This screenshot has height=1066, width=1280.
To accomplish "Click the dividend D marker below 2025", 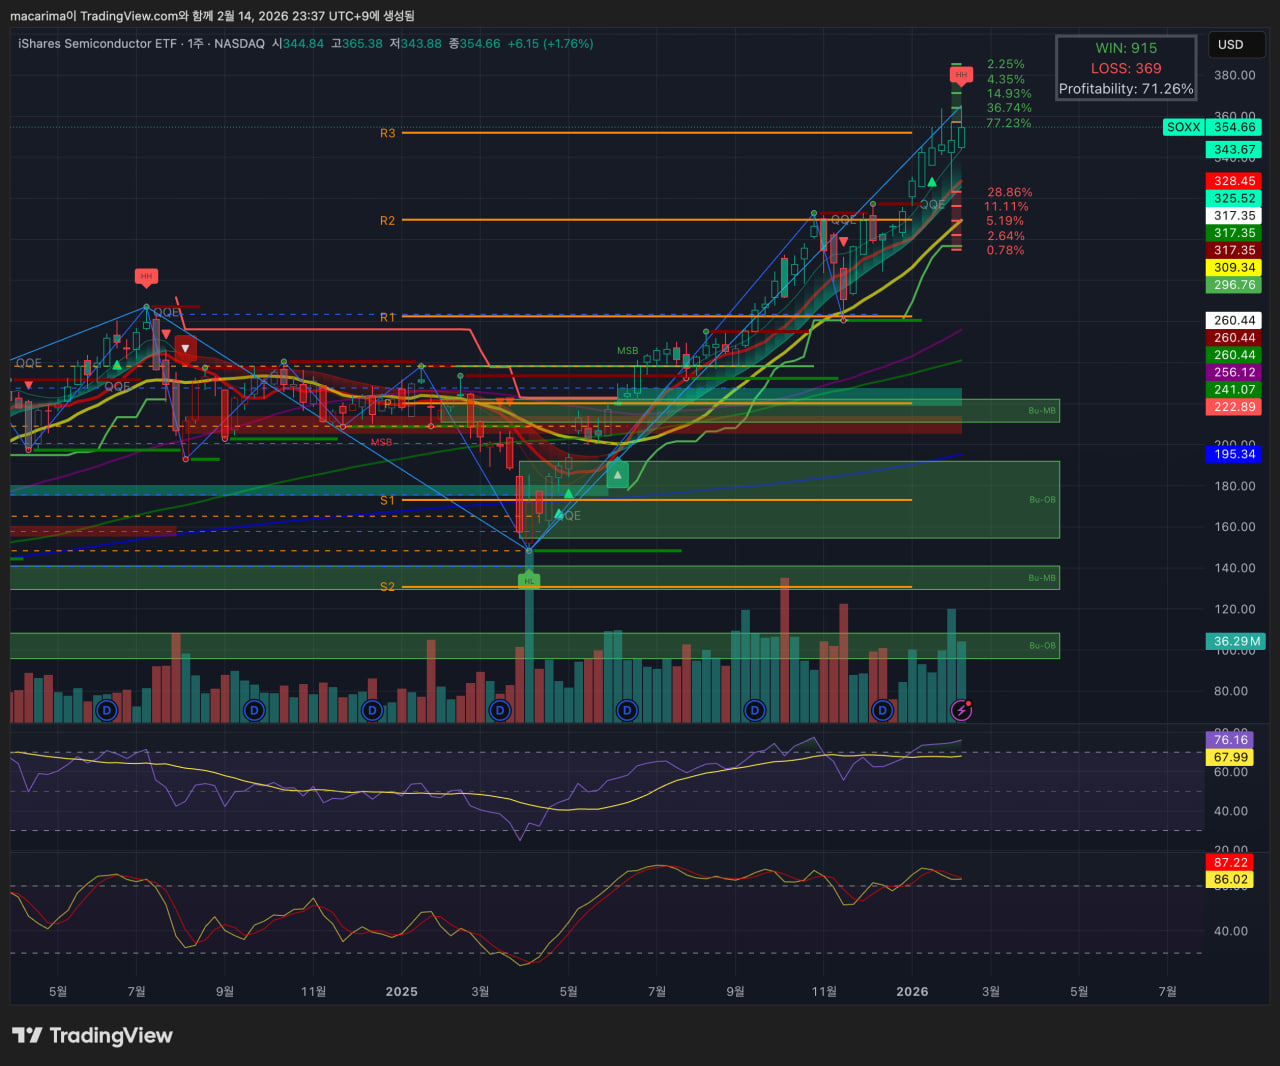I will click(x=372, y=711).
